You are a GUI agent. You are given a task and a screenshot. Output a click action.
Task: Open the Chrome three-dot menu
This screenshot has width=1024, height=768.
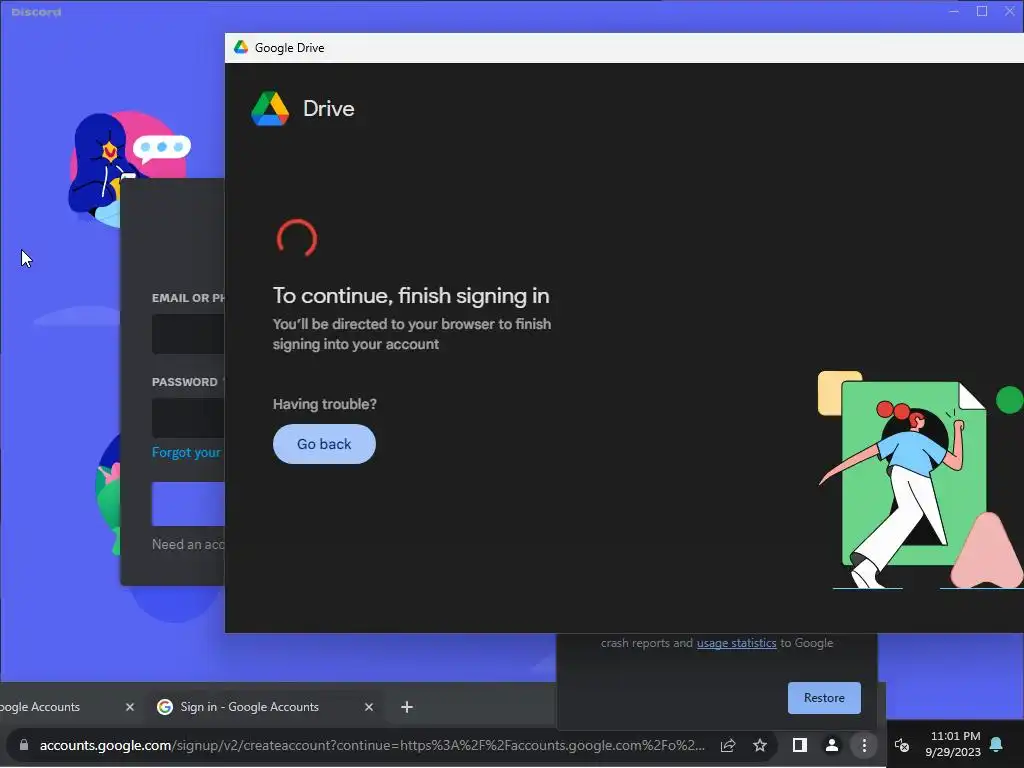tap(864, 745)
